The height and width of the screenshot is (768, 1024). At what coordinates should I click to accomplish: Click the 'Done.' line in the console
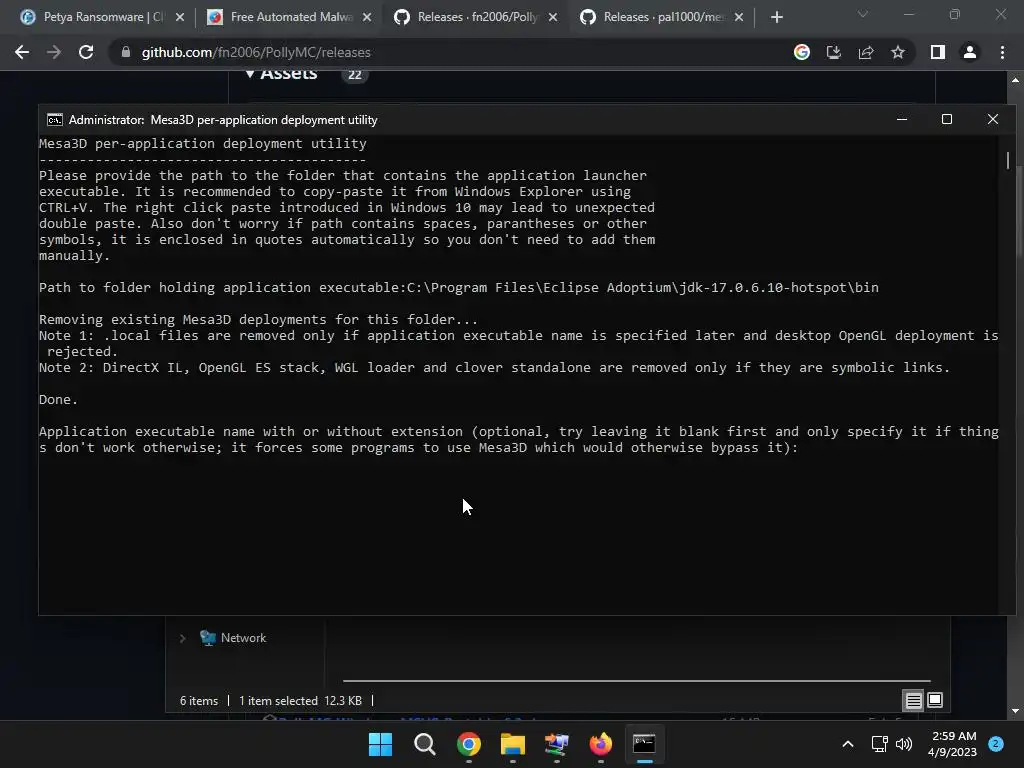(58, 400)
